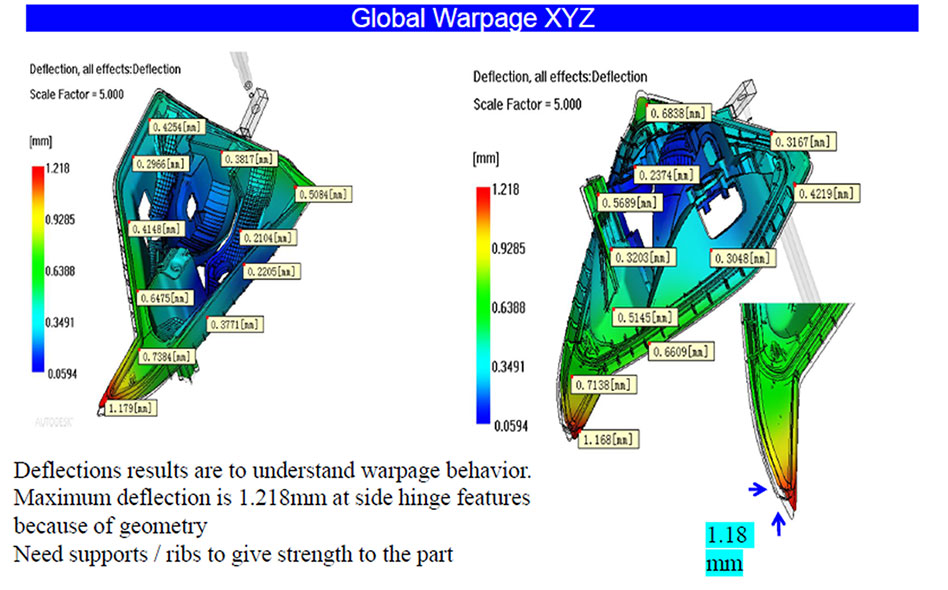Select the 0.3167 mm probe label

coord(804,142)
